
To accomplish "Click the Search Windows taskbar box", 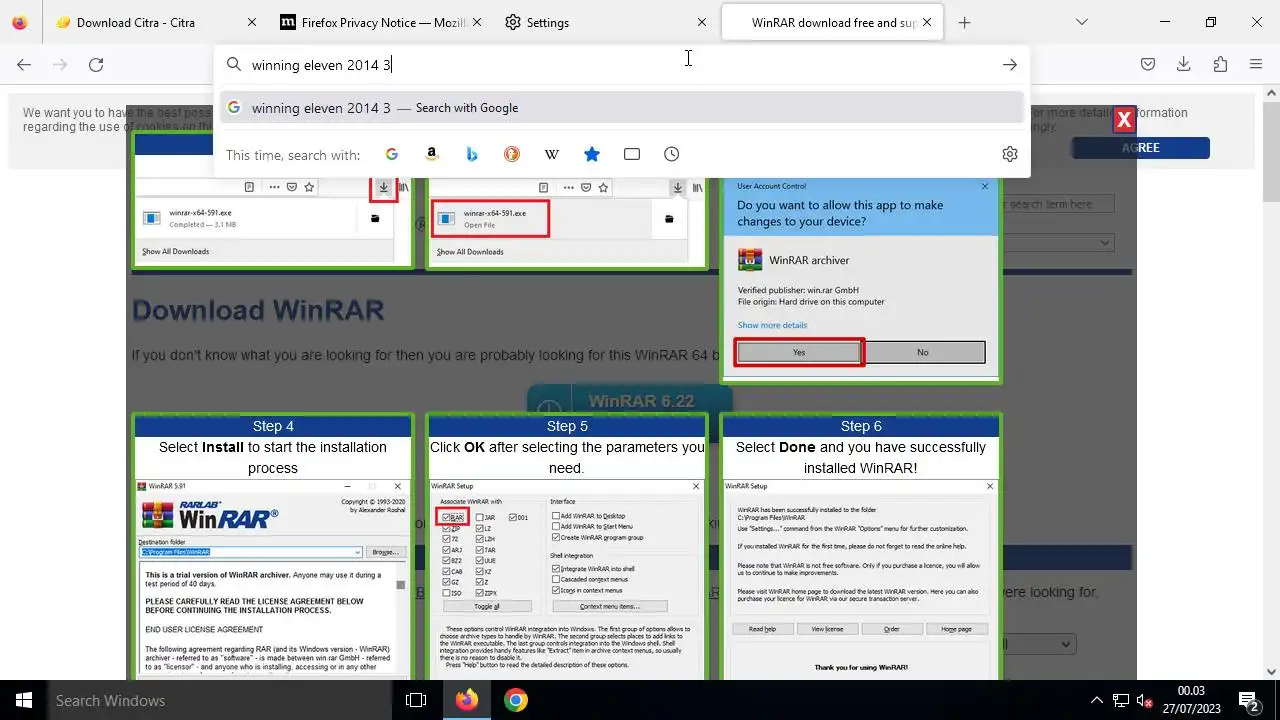I will pos(220,700).
